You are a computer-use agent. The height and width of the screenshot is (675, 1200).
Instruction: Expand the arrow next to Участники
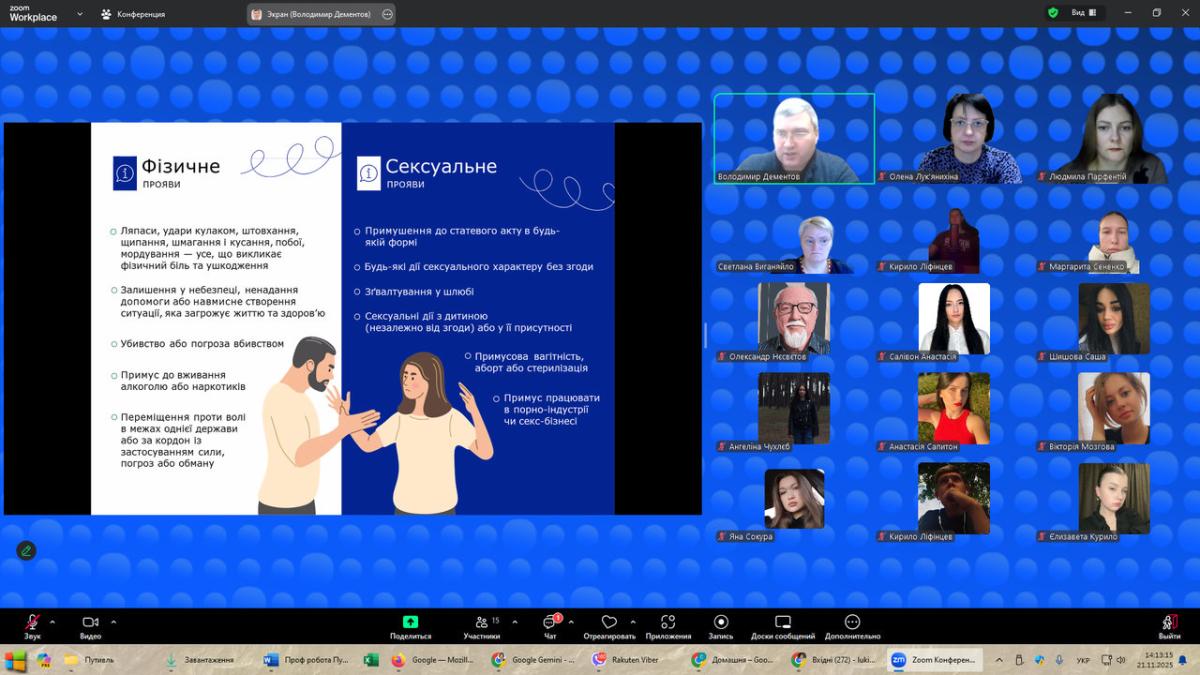click(x=515, y=621)
